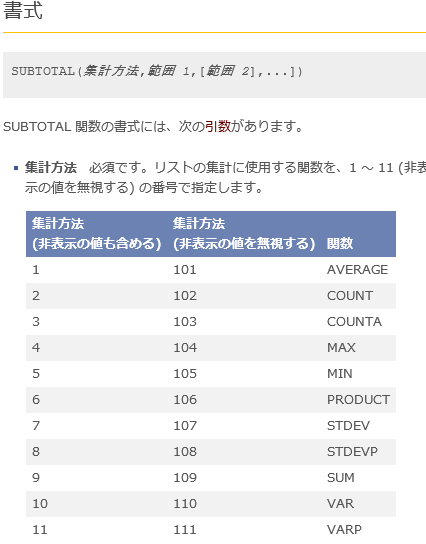Click the 非表示の値も含める column header

96,233
